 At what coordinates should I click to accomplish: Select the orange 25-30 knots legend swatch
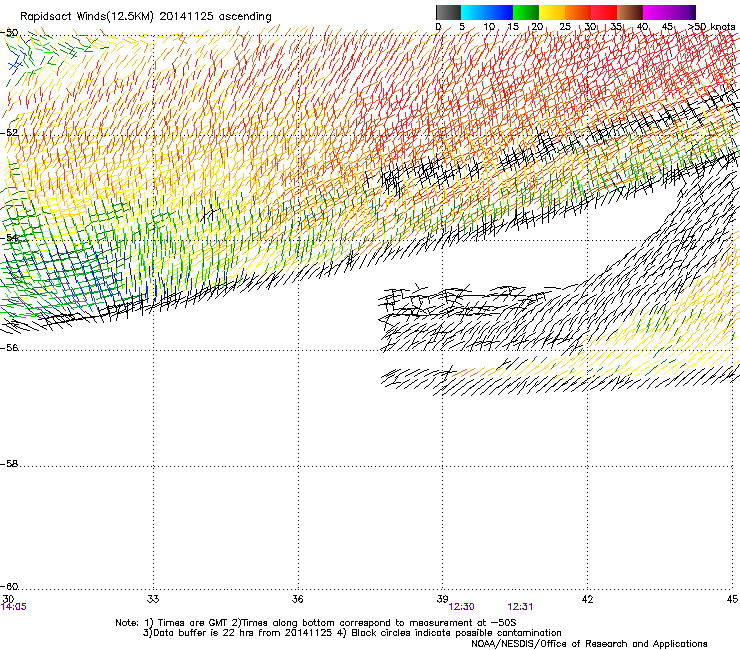point(578,12)
